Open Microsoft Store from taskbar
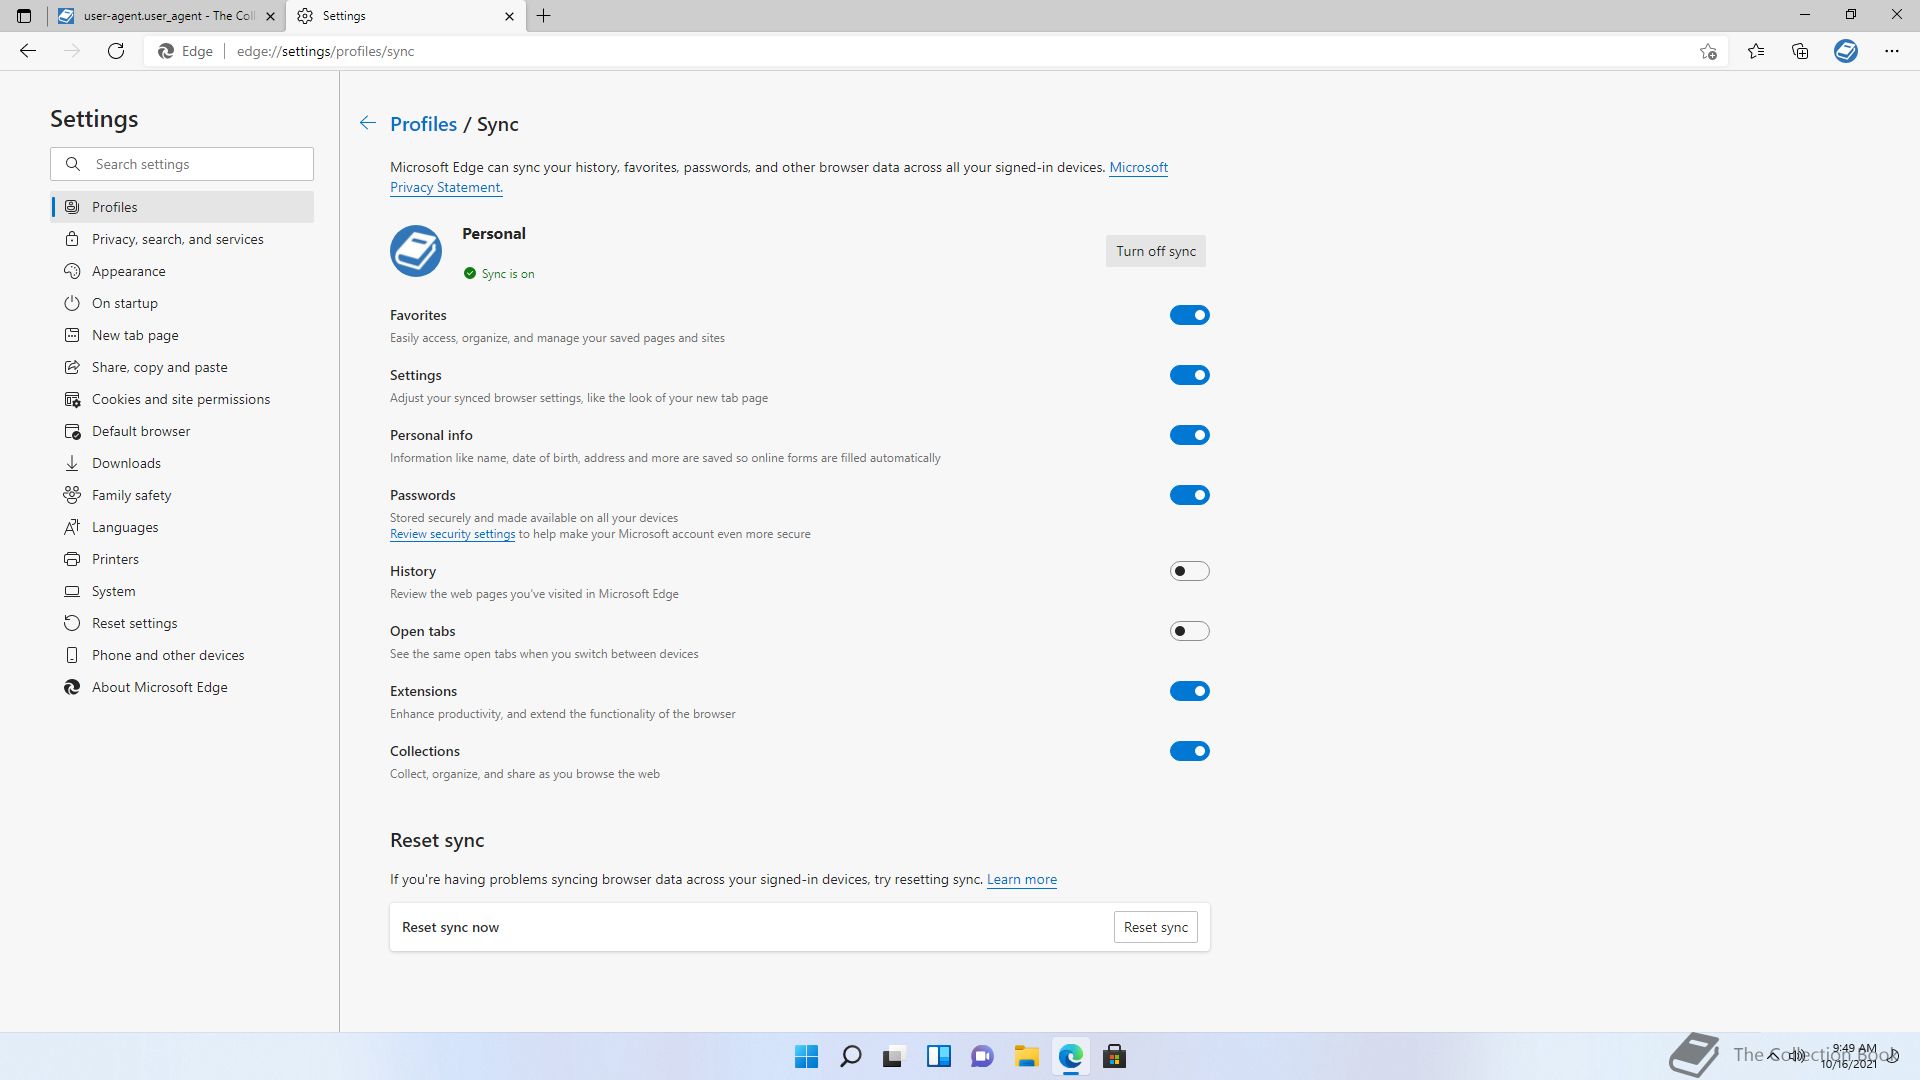Image resolution: width=1920 pixels, height=1080 pixels. point(1115,1056)
